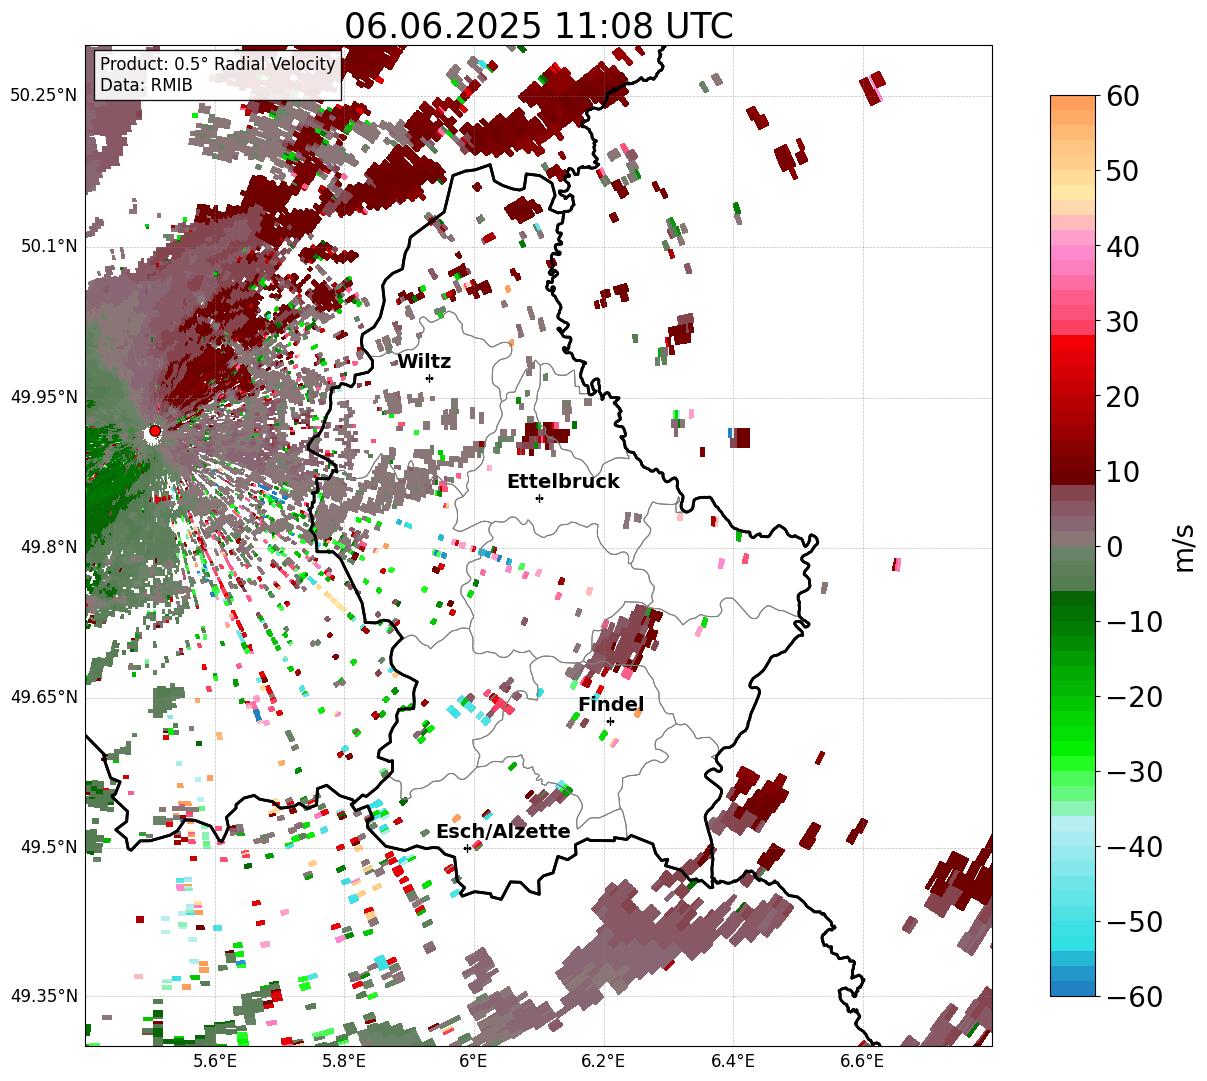Click the 49.5°N latitude tick label
1207x1081 pixels.
(x=48, y=847)
